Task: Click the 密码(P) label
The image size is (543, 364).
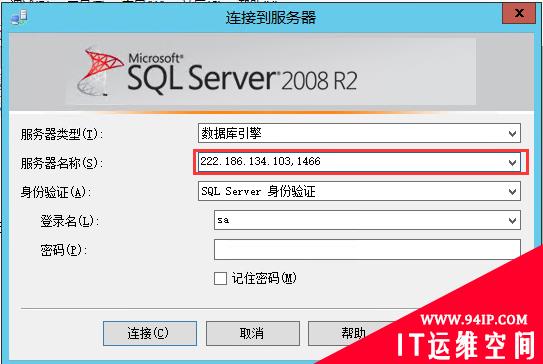Action: click(63, 250)
